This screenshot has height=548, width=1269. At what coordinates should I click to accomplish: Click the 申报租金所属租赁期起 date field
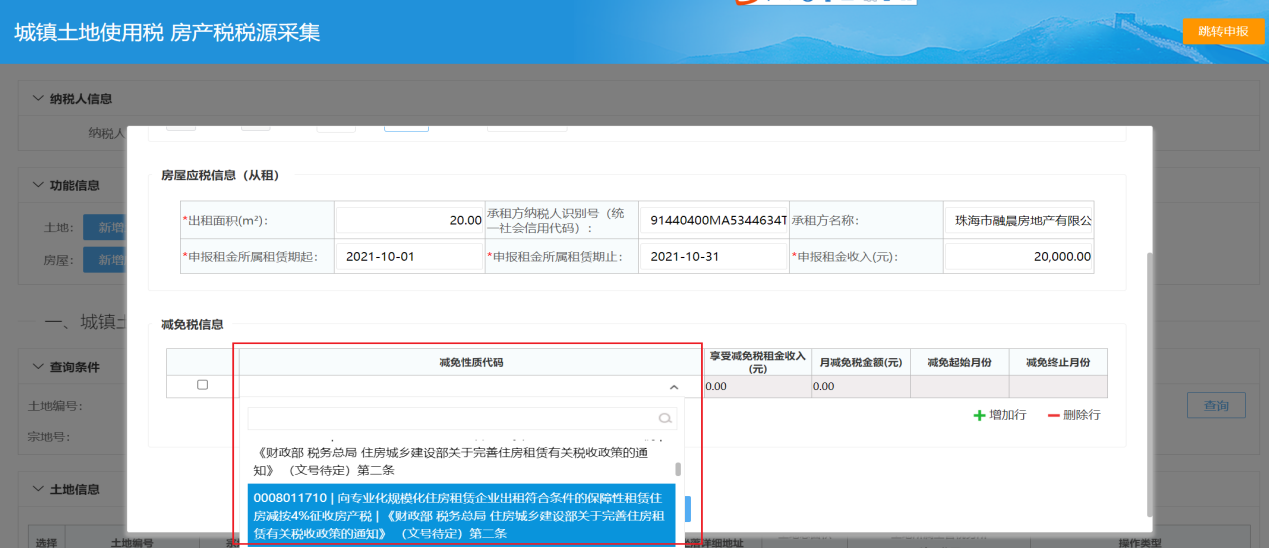click(409, 257)
